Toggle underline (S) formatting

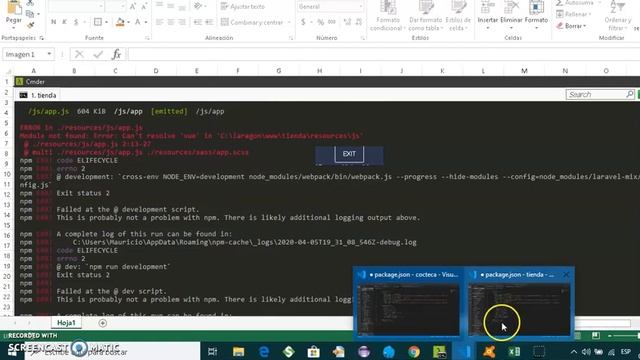tap(76, 22)
